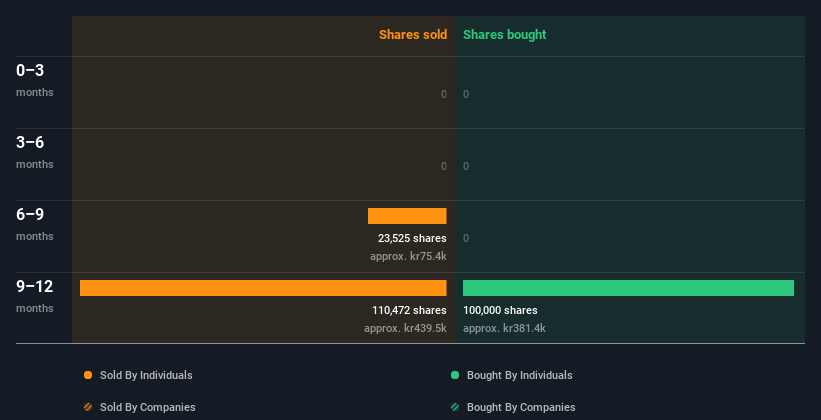
Task: Click the 9–12 months row label
Action: click(x=35, y=296)
